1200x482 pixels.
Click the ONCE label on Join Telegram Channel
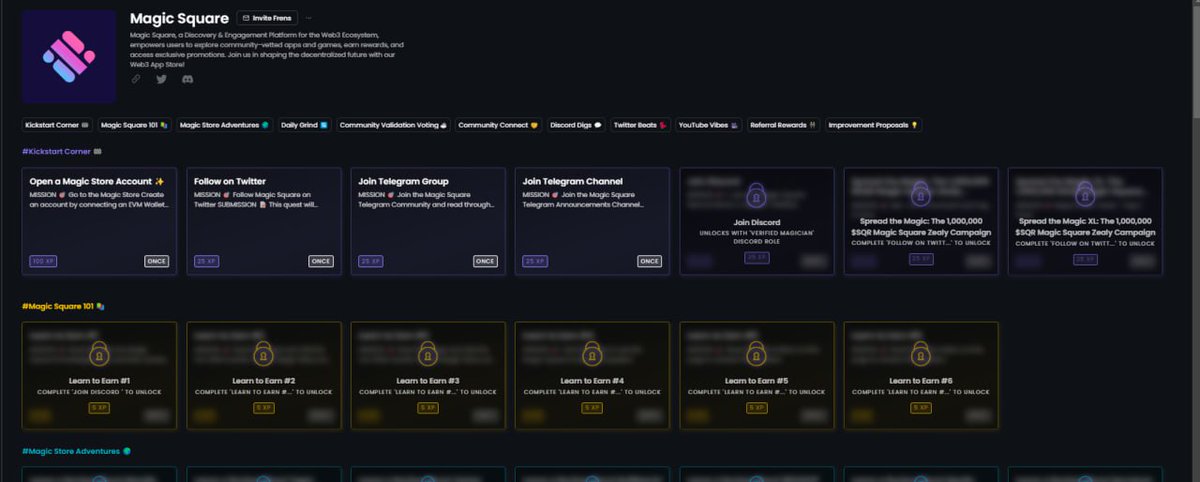pos(649,261)
